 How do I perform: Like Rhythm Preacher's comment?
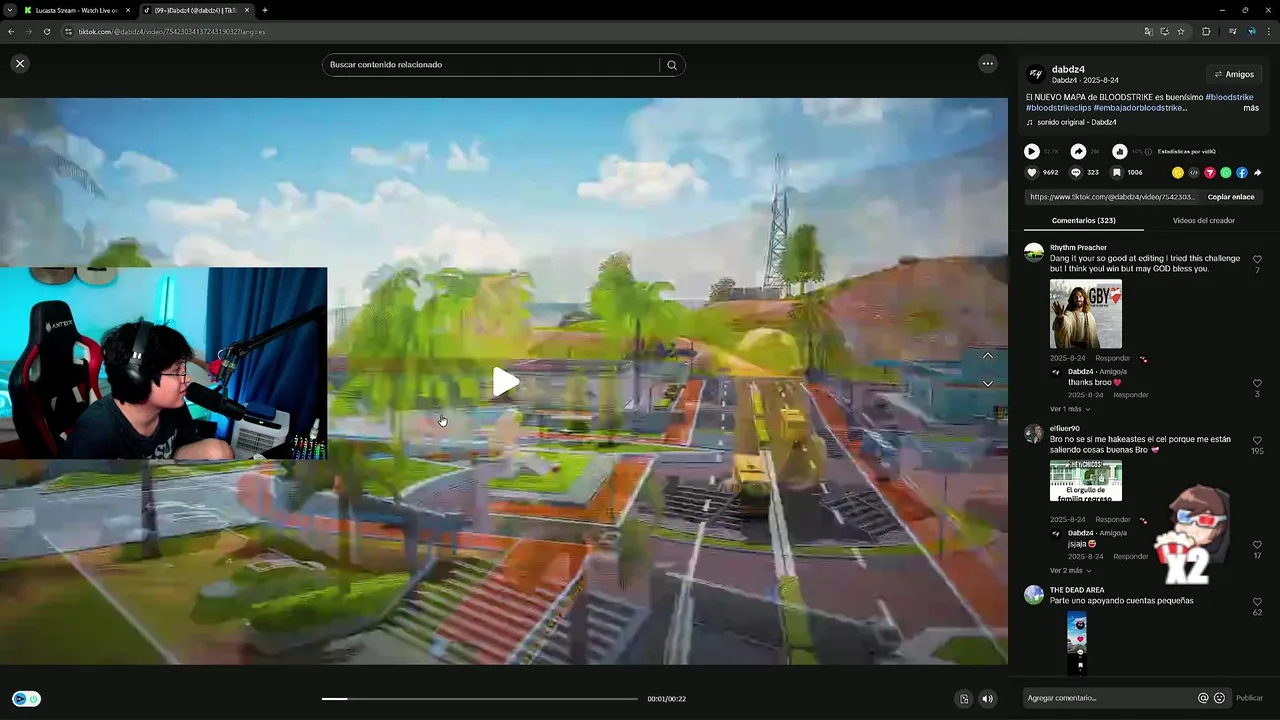(x=1257, y=260)
